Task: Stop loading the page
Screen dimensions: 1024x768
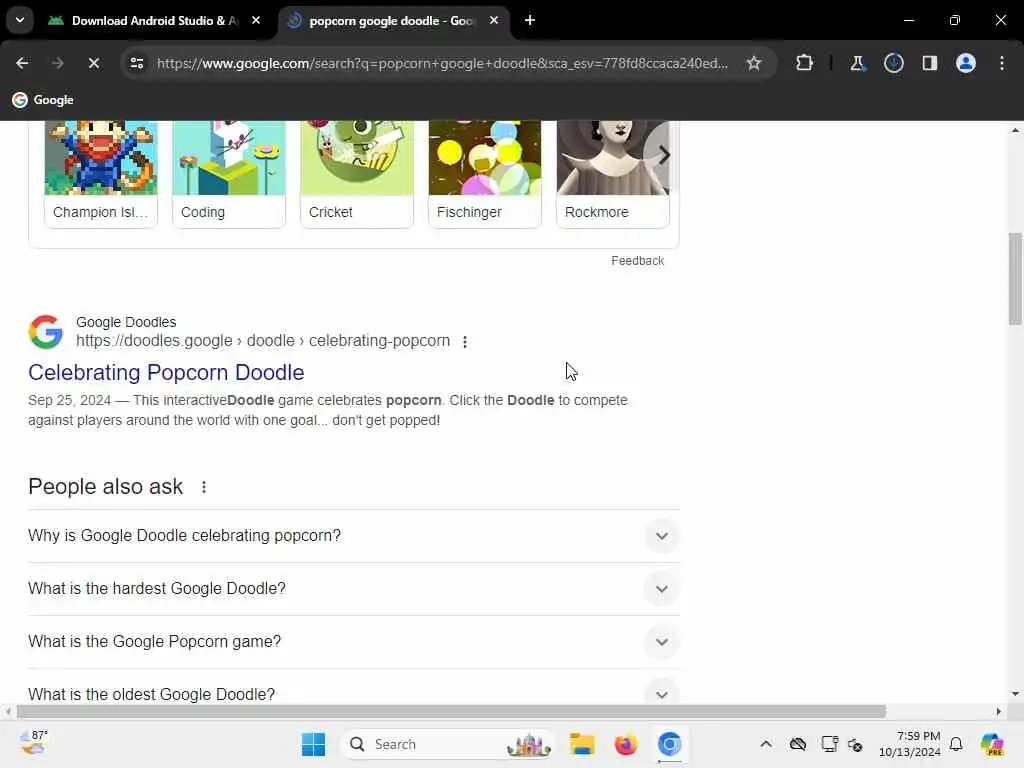Action: click(x=93, y=63)
